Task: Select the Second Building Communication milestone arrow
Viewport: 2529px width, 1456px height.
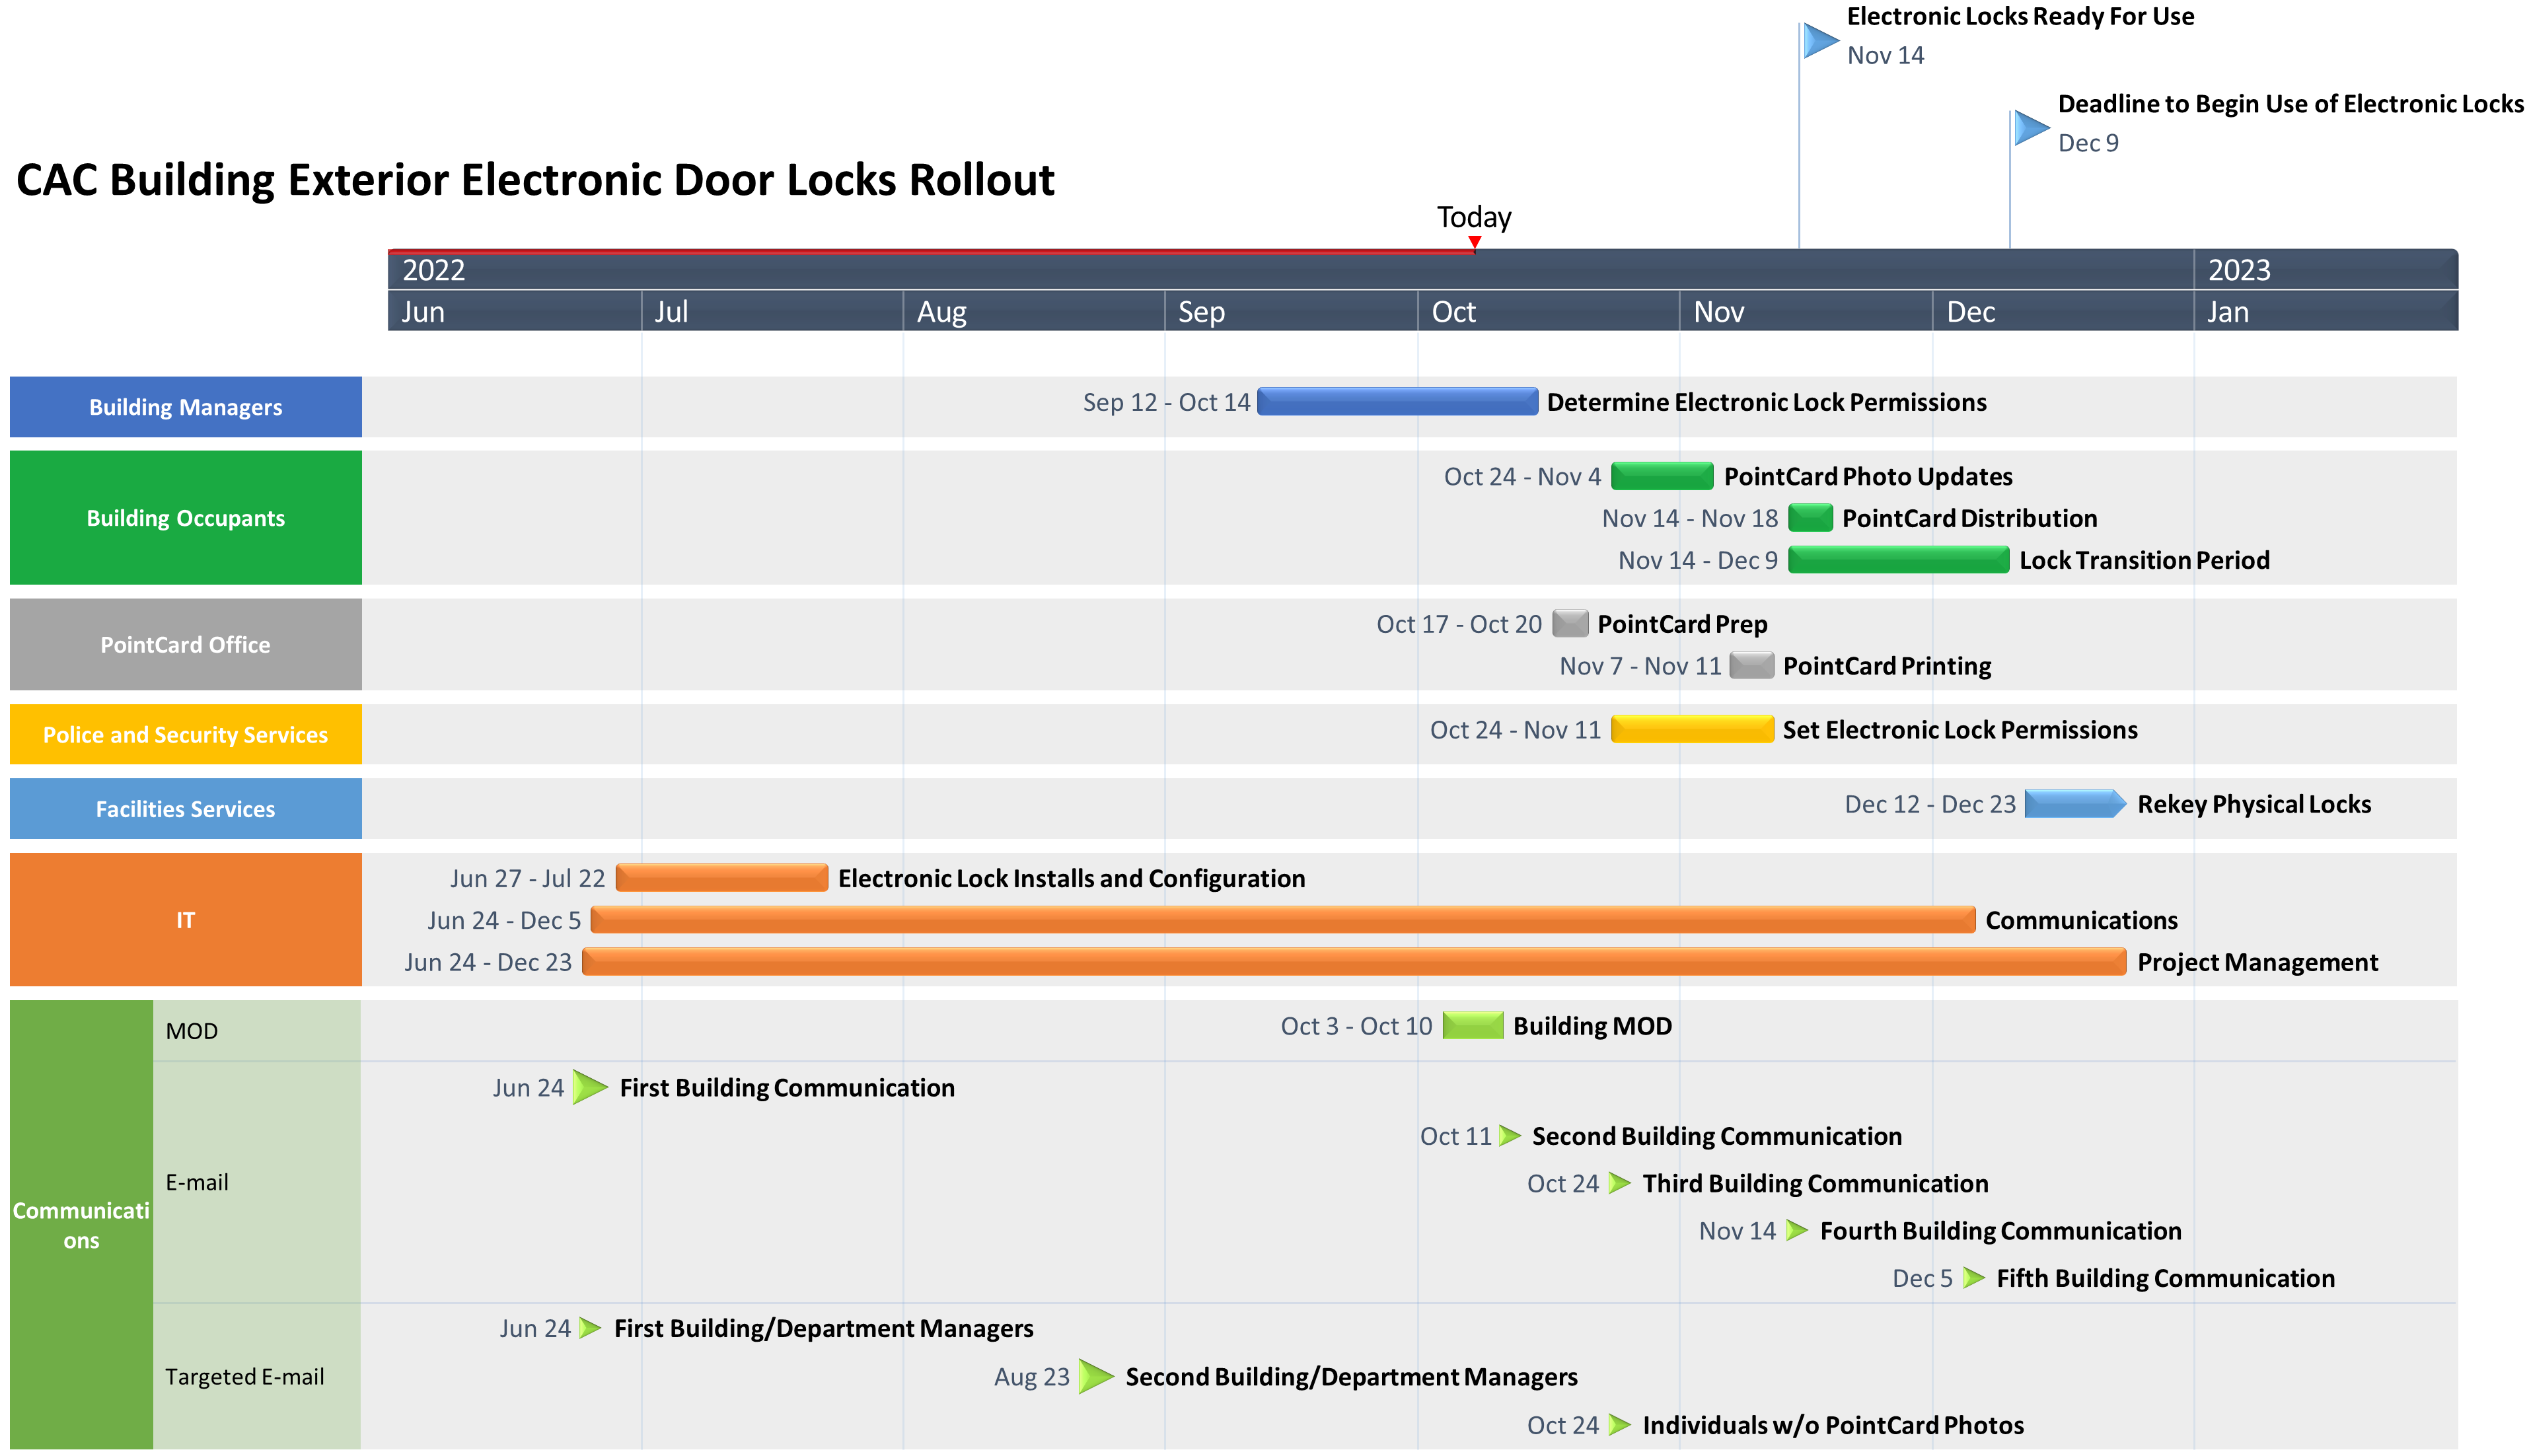Action: click(x=1510, y=1136)
